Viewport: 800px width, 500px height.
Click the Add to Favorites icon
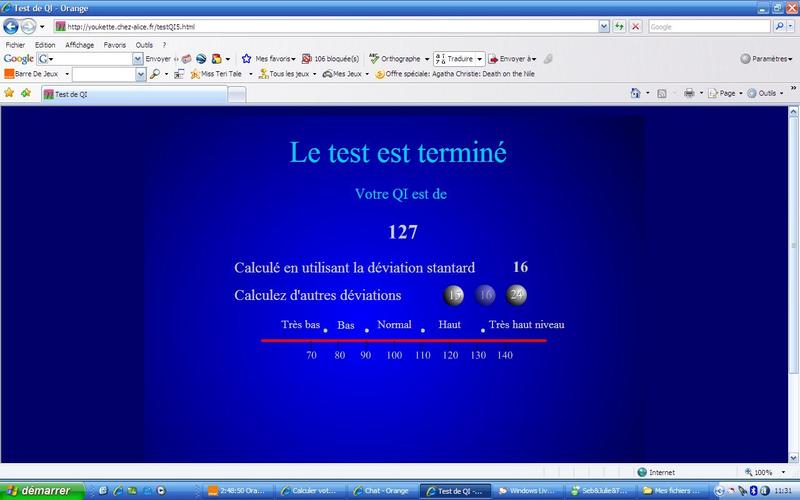[26, 93]
